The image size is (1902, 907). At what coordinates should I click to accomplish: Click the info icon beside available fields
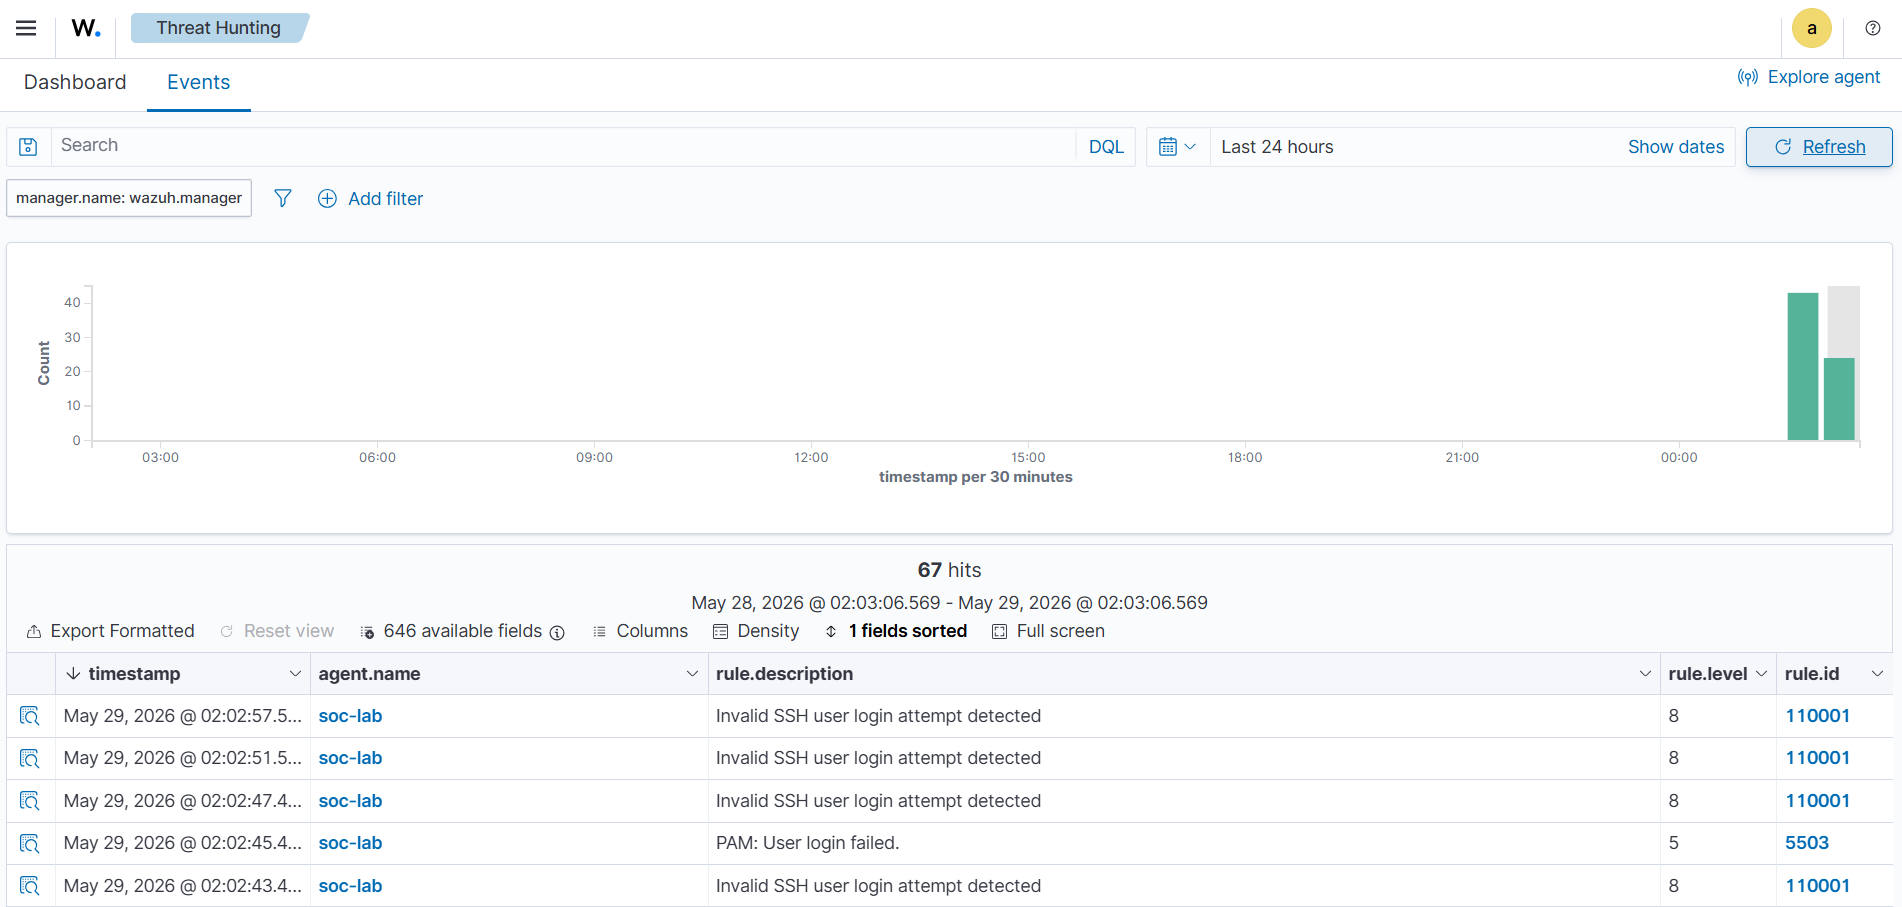click(x=557, y=632)
